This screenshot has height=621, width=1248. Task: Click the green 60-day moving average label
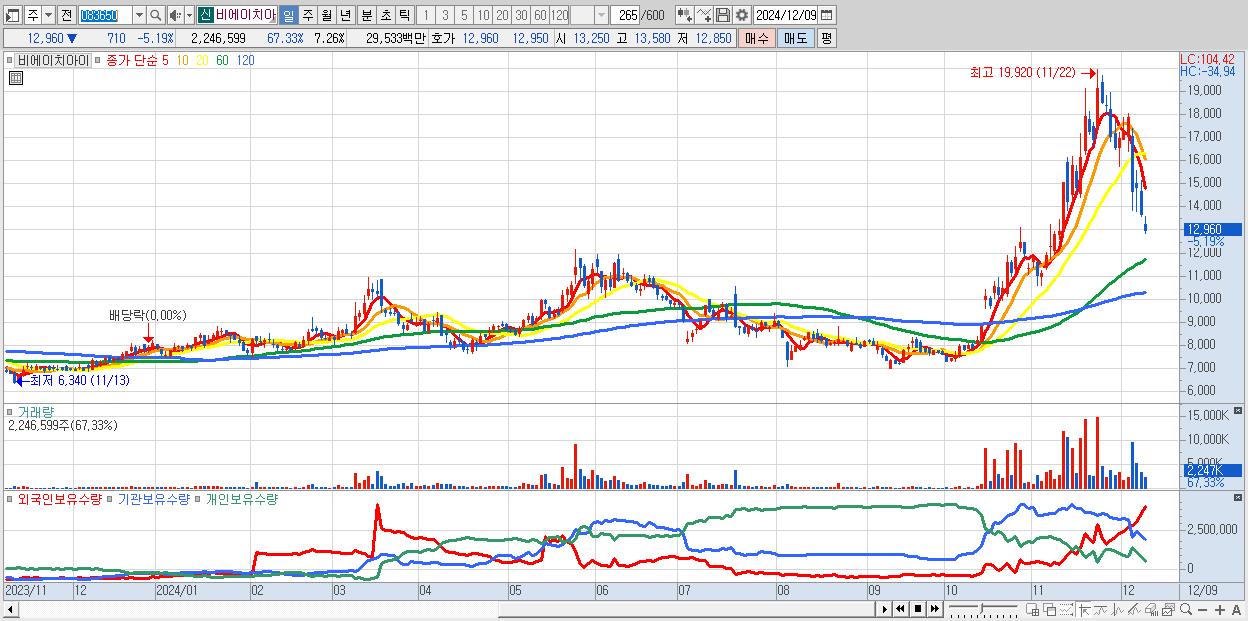pyautogui.click(x=222, y=60)
